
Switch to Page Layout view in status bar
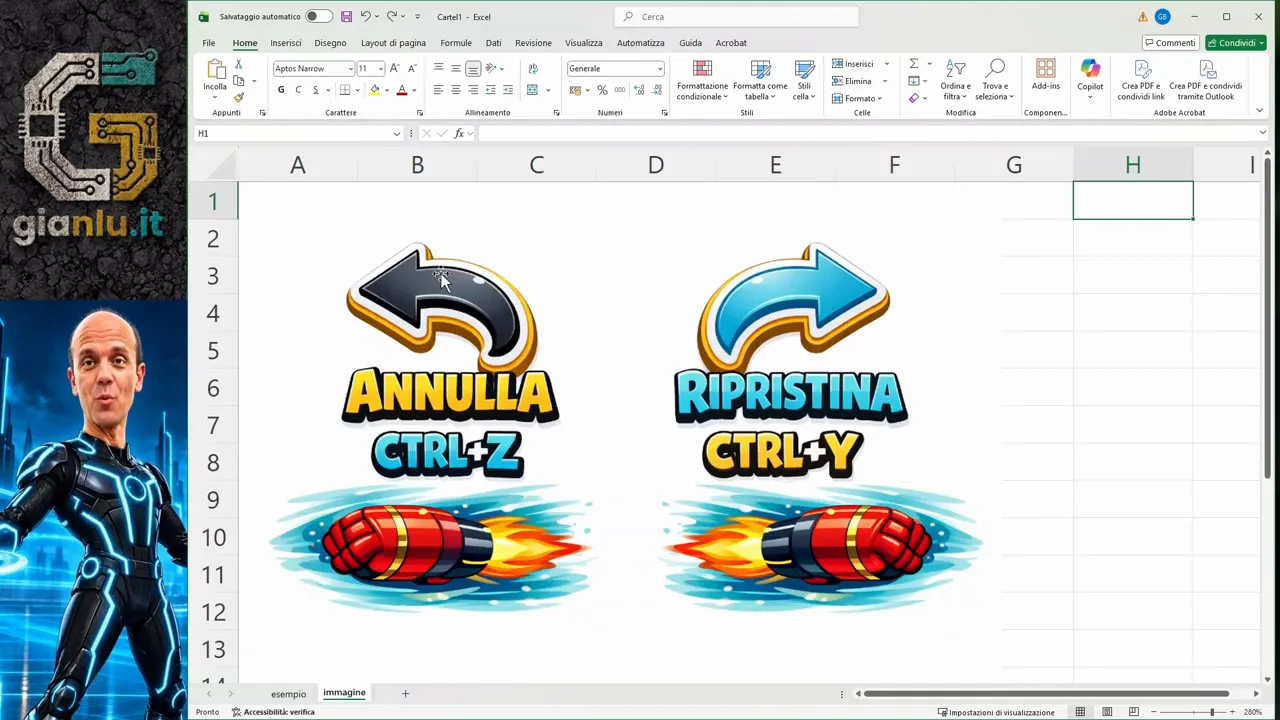point(1106,712)
